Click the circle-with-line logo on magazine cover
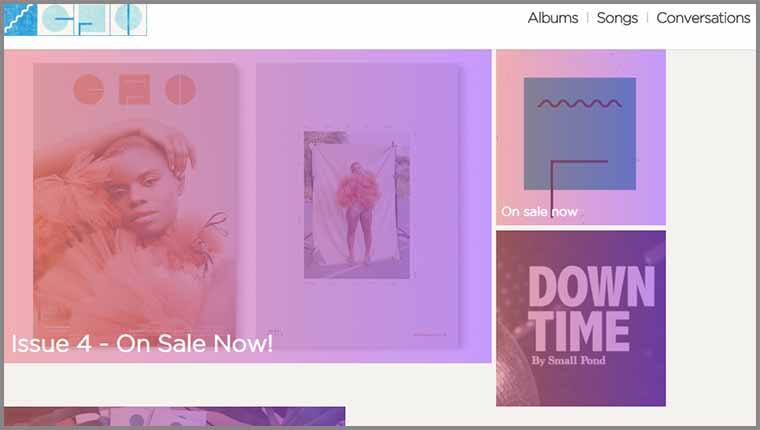This screenshot has width=760, height=430. tap(89, 89)
